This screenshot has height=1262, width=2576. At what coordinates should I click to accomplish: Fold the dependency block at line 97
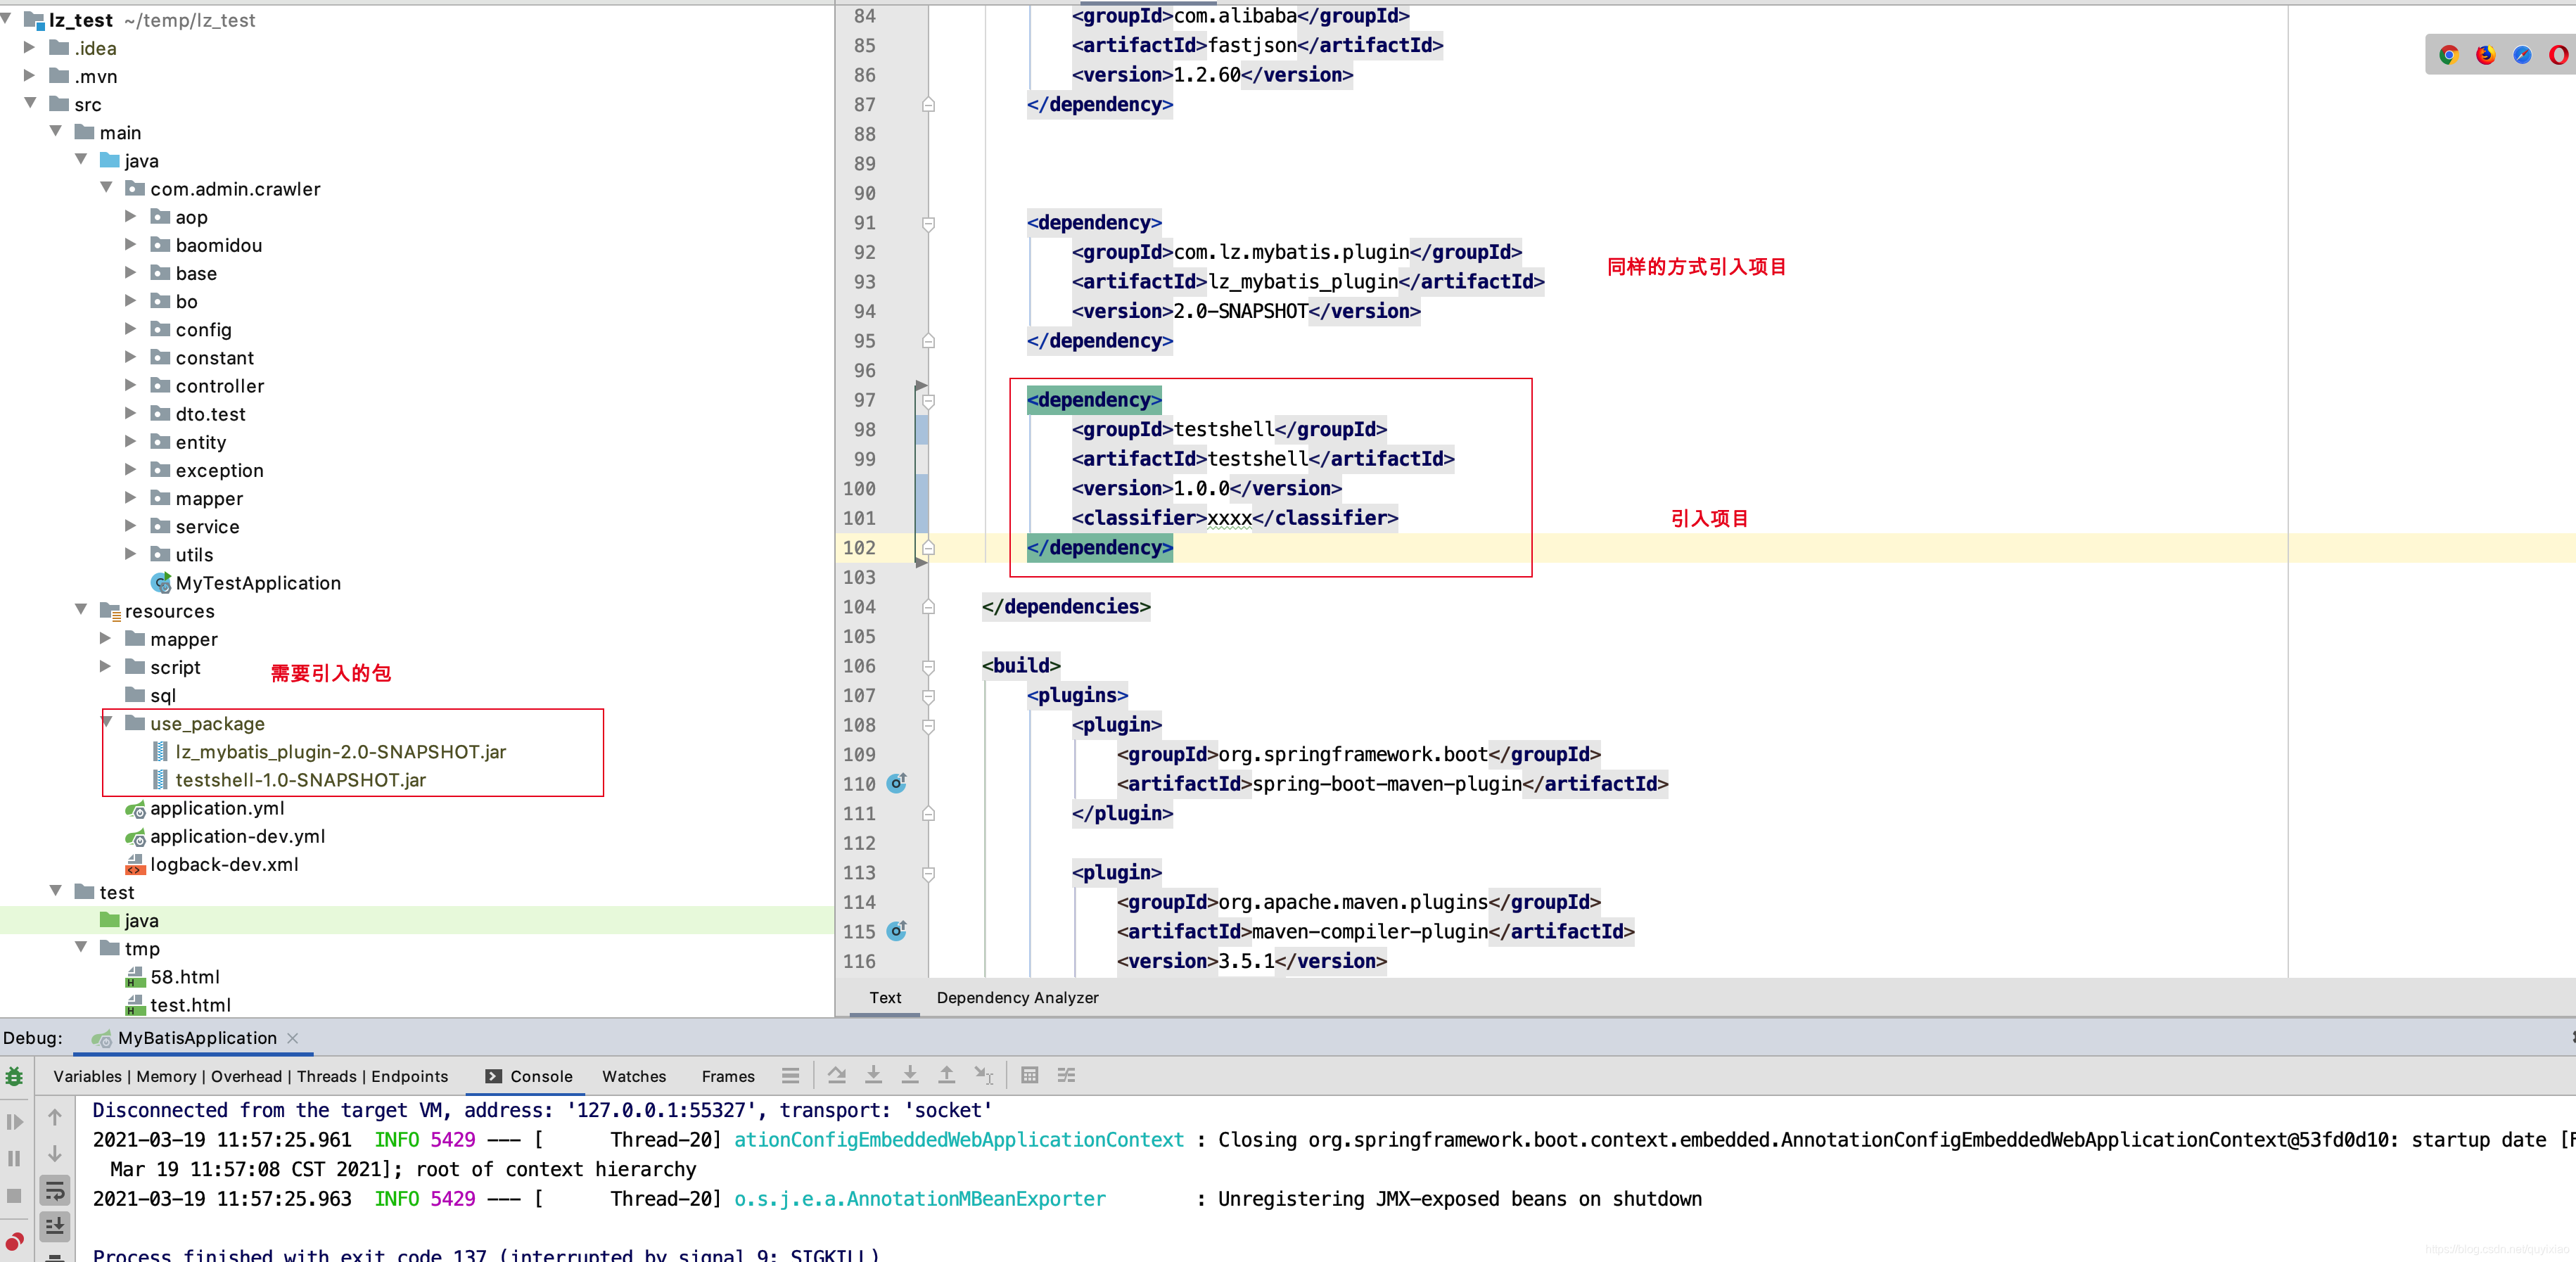[x=928, y=400]
